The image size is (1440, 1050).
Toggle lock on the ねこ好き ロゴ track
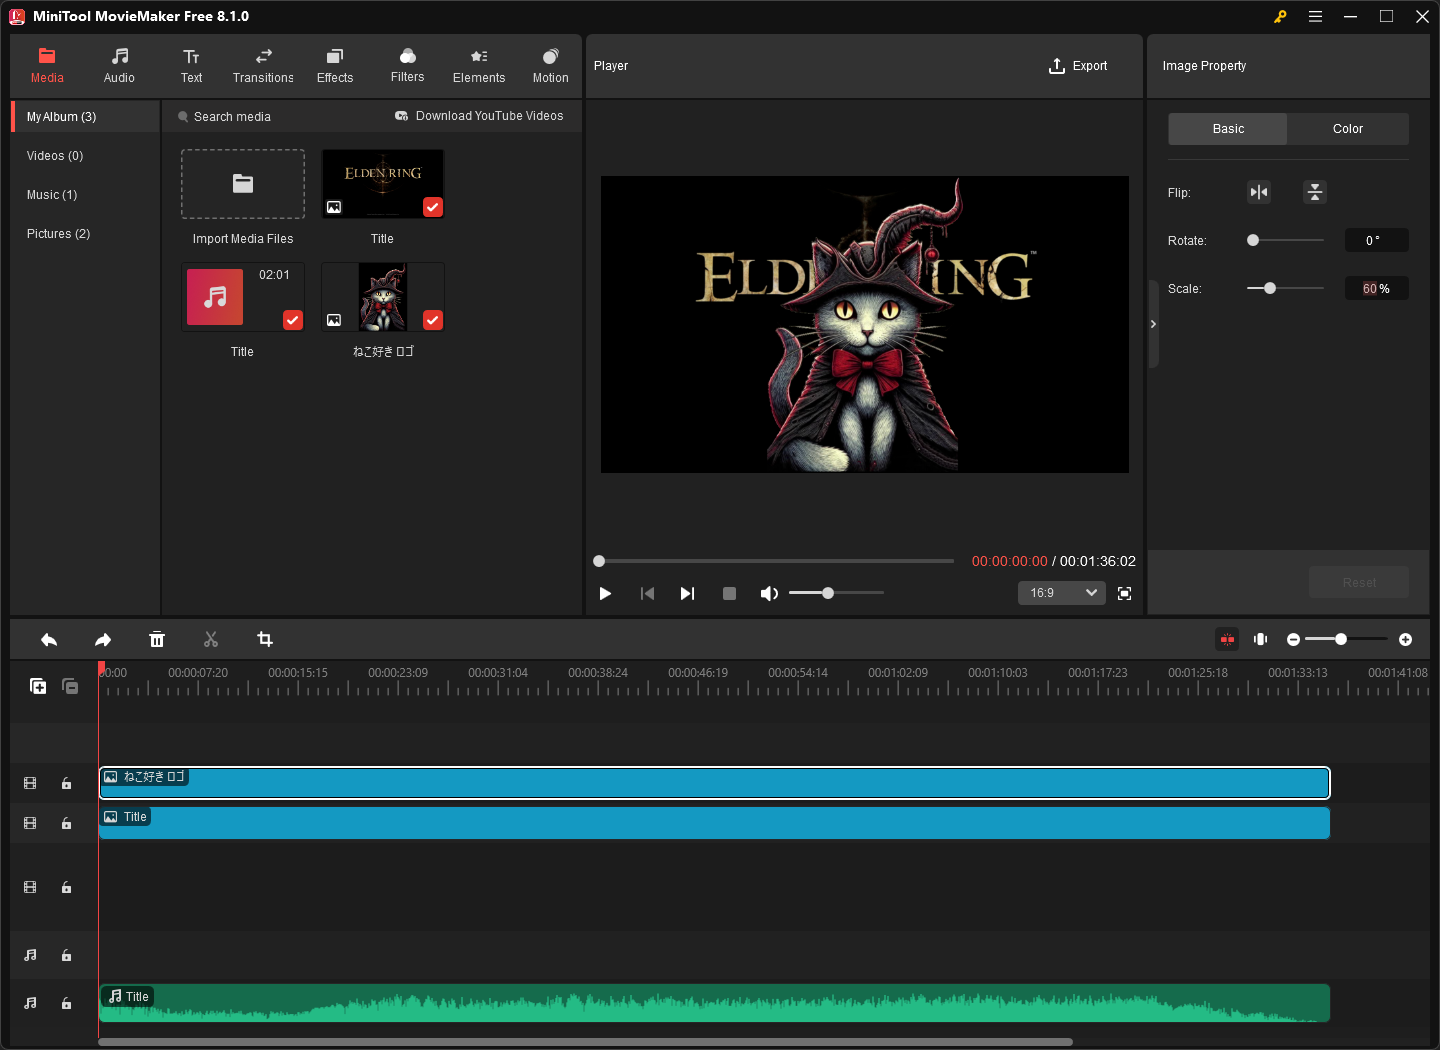pos(66,784)
